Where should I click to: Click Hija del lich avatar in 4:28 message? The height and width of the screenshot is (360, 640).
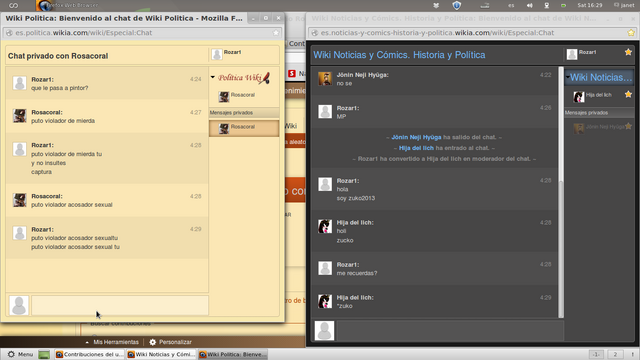(x=325, y=226)
